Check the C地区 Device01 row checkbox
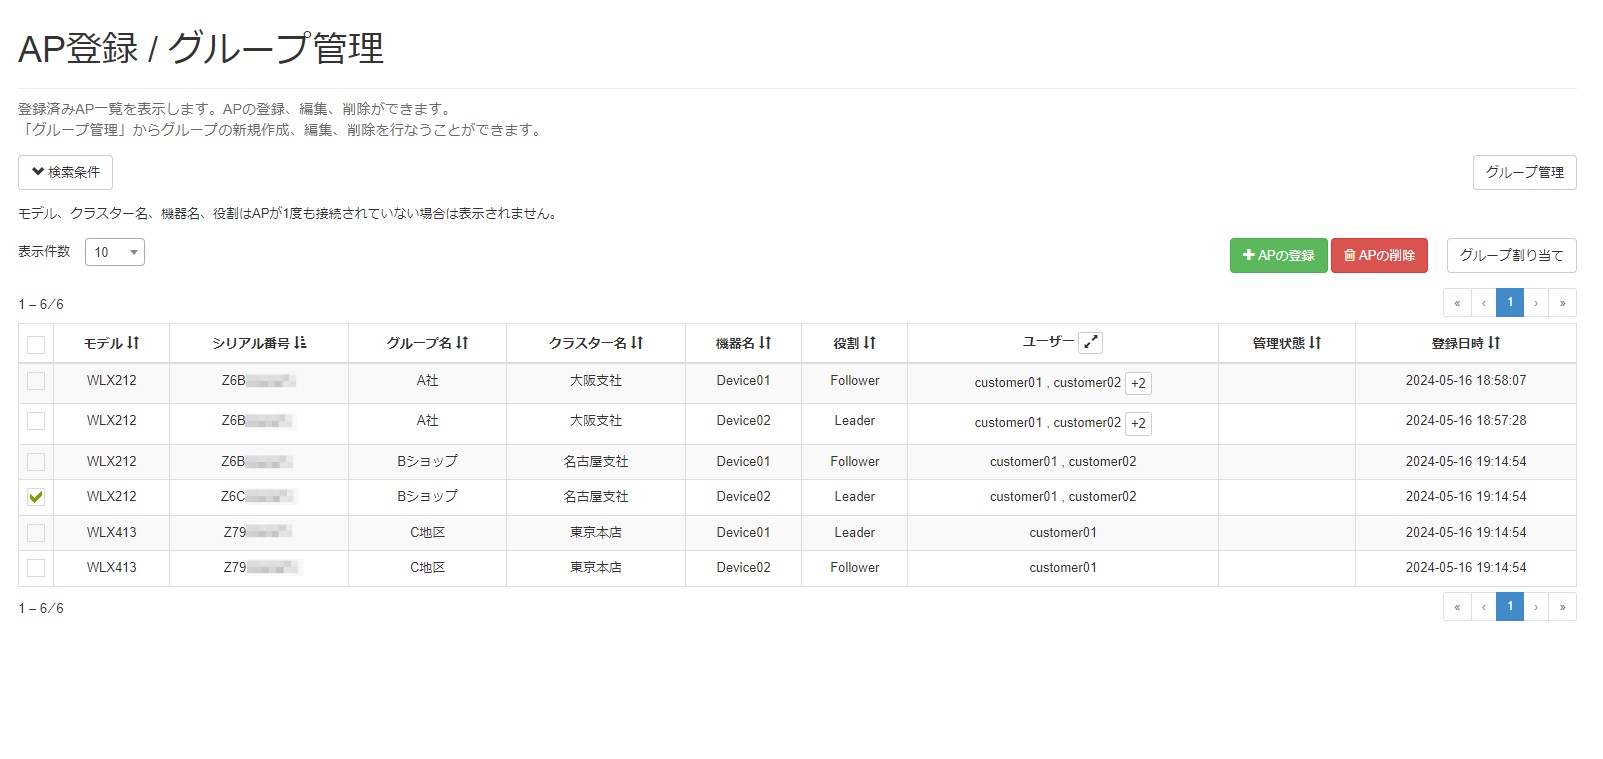This screenshot has width=1603, height=759. click(x=36, y=533)
